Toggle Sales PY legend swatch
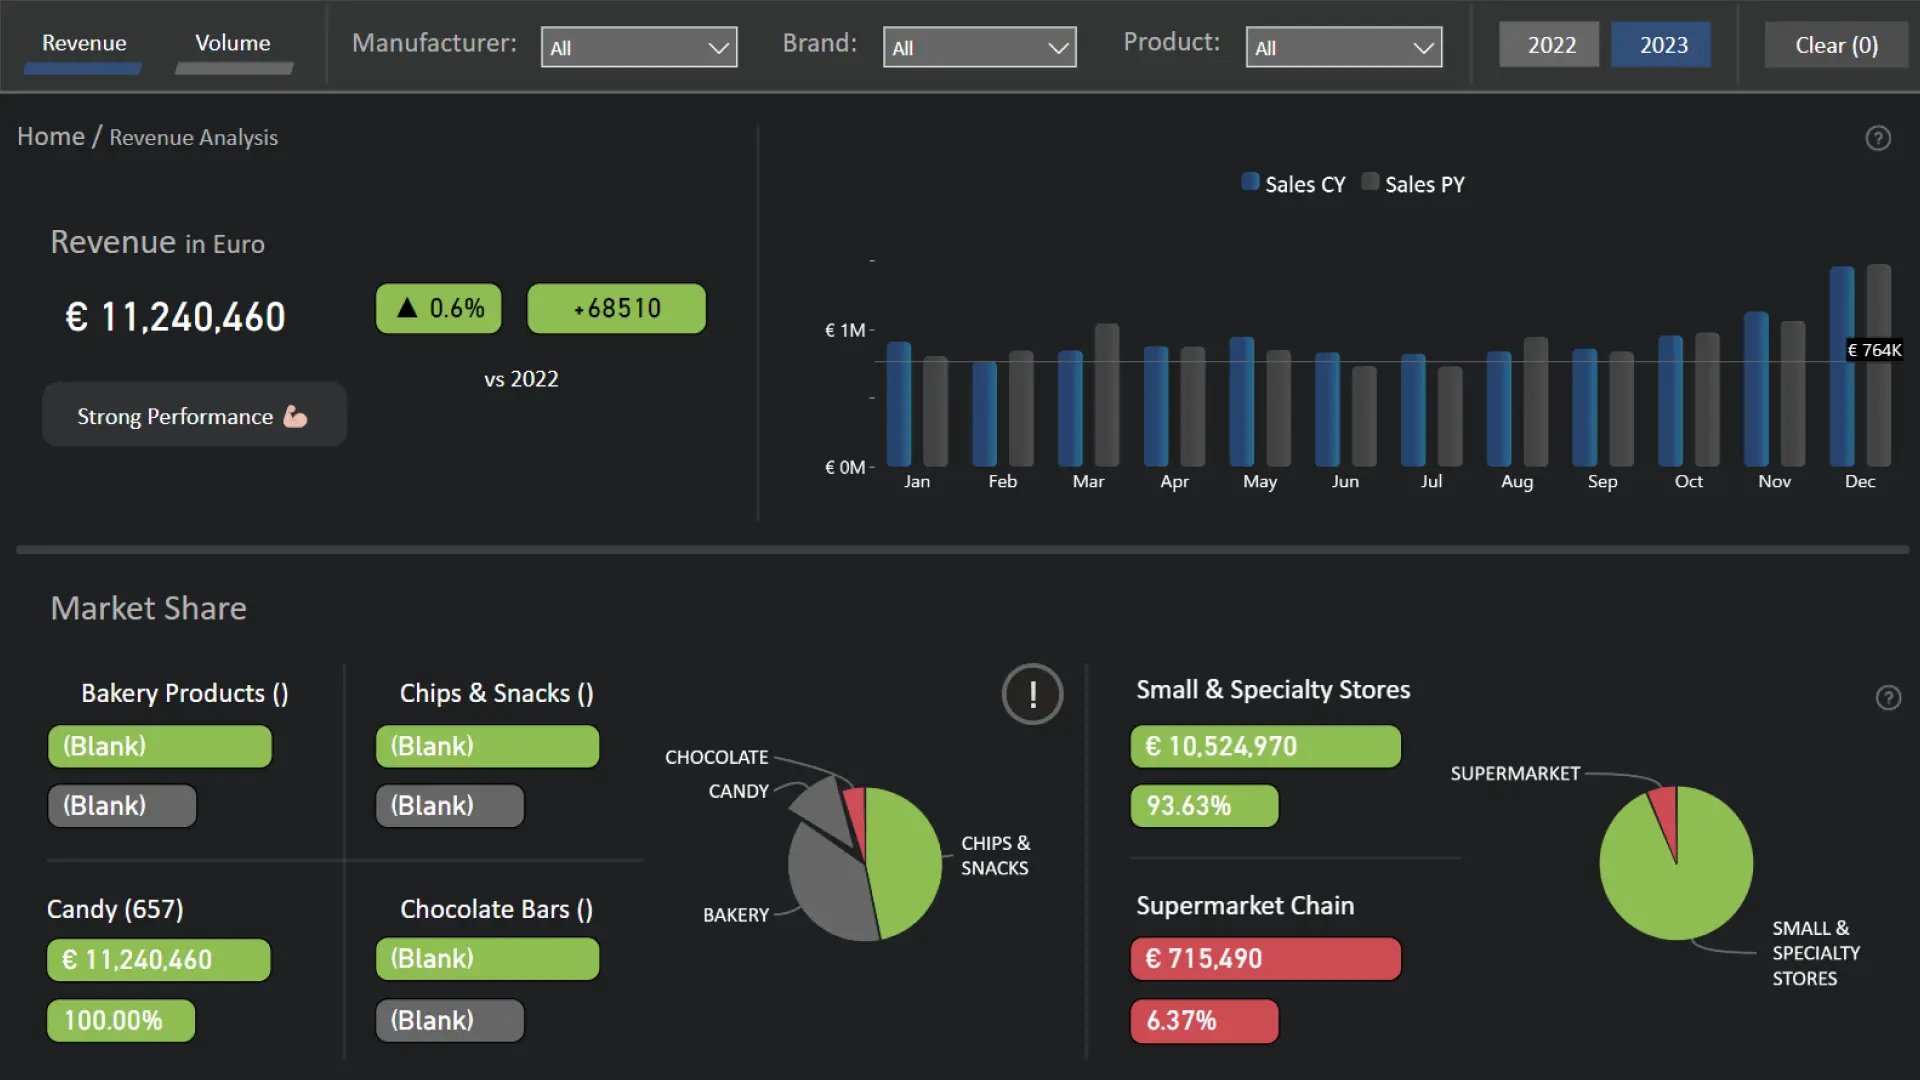Viewport: 1920px width, 1080px height. pos(1370,182)
